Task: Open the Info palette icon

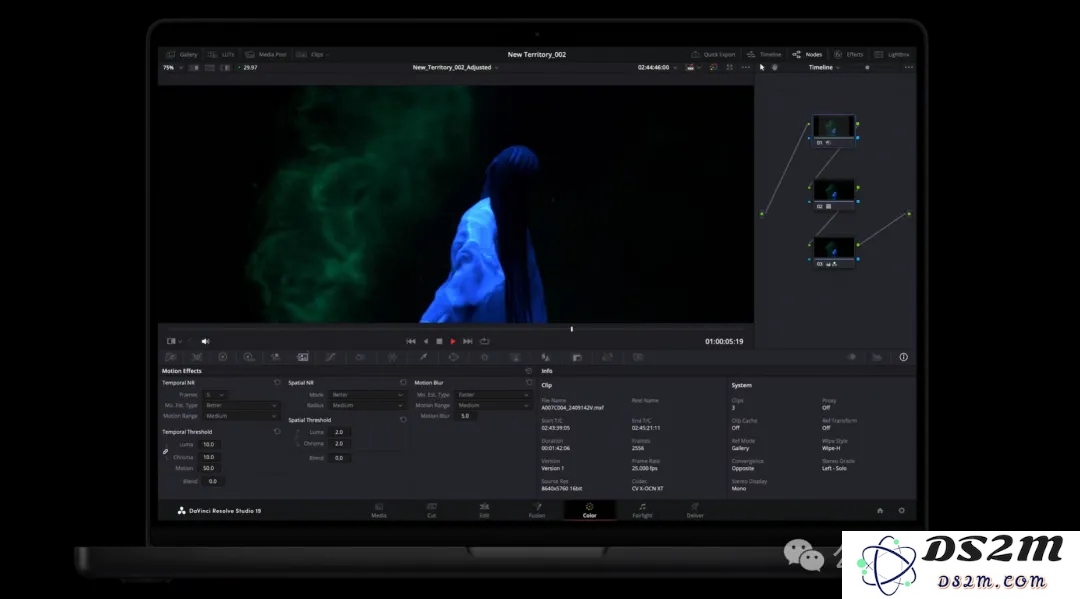Action: pos(903,357)
